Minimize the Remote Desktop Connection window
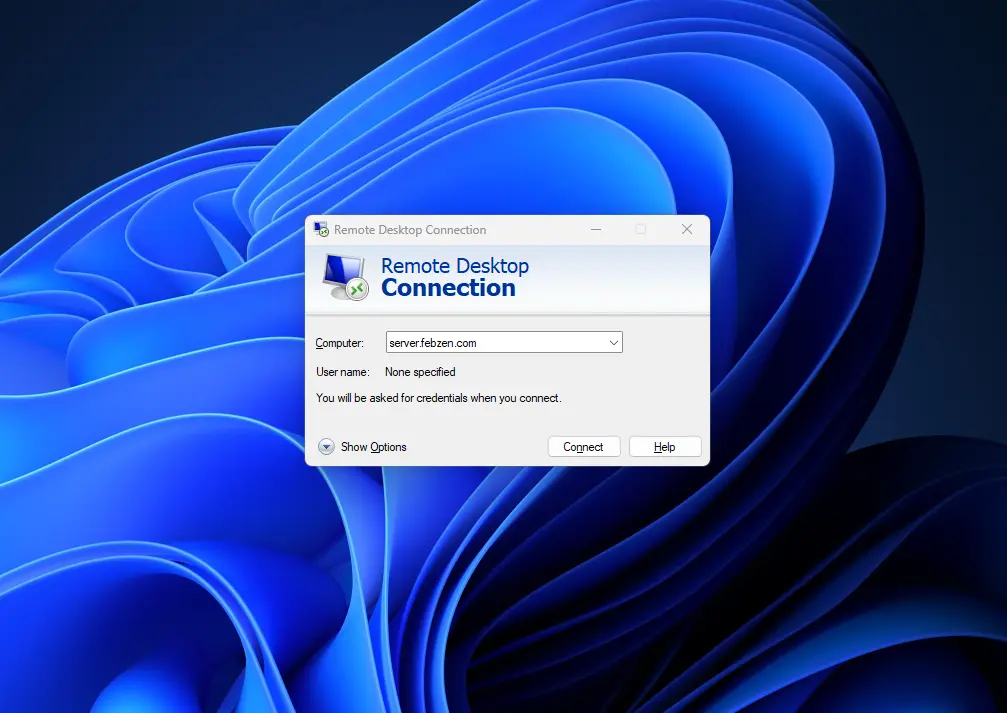Screen dimensions: 1007x713 pos(596,229)
